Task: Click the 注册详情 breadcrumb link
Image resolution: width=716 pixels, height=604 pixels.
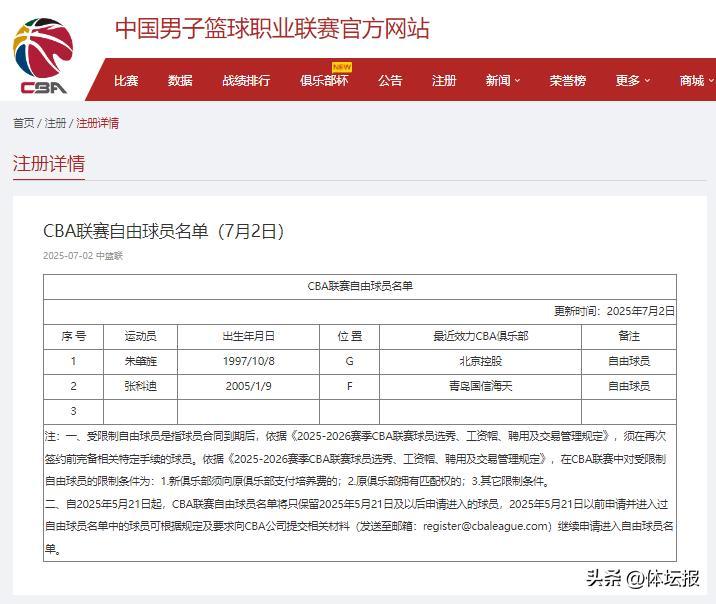Action: (98, 123)
